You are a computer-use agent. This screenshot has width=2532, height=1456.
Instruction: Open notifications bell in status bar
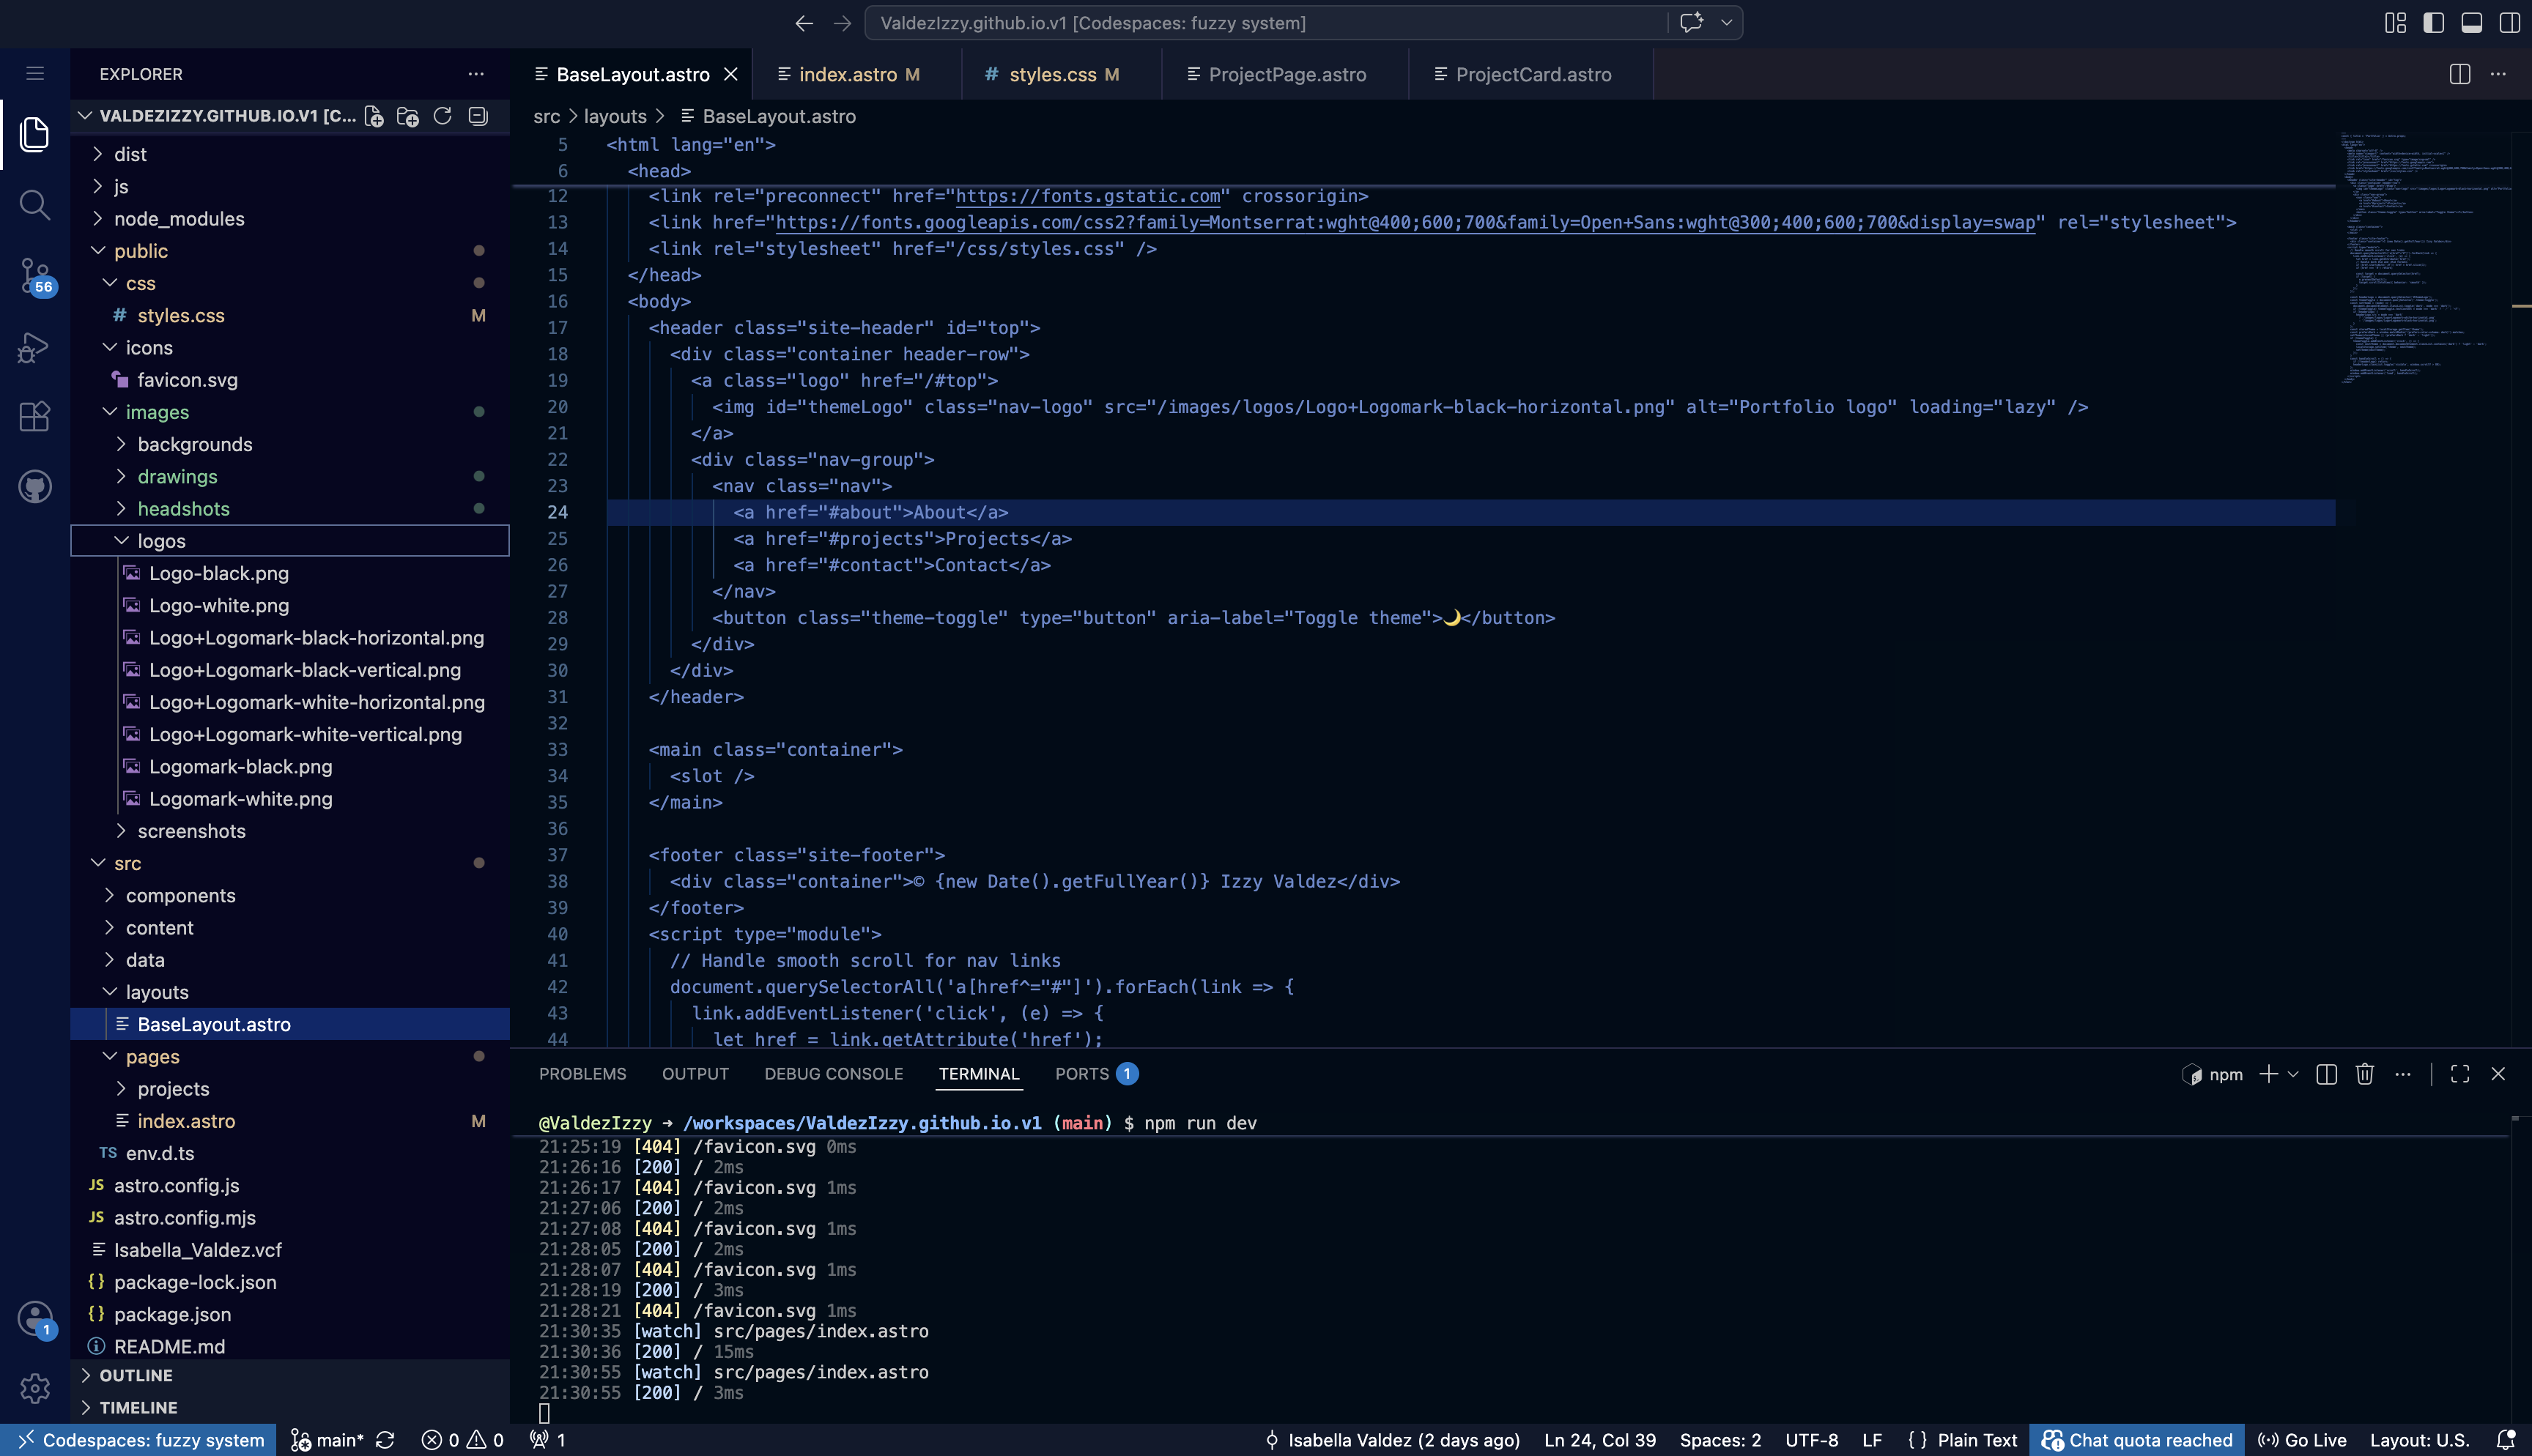coord(2506,1440)
